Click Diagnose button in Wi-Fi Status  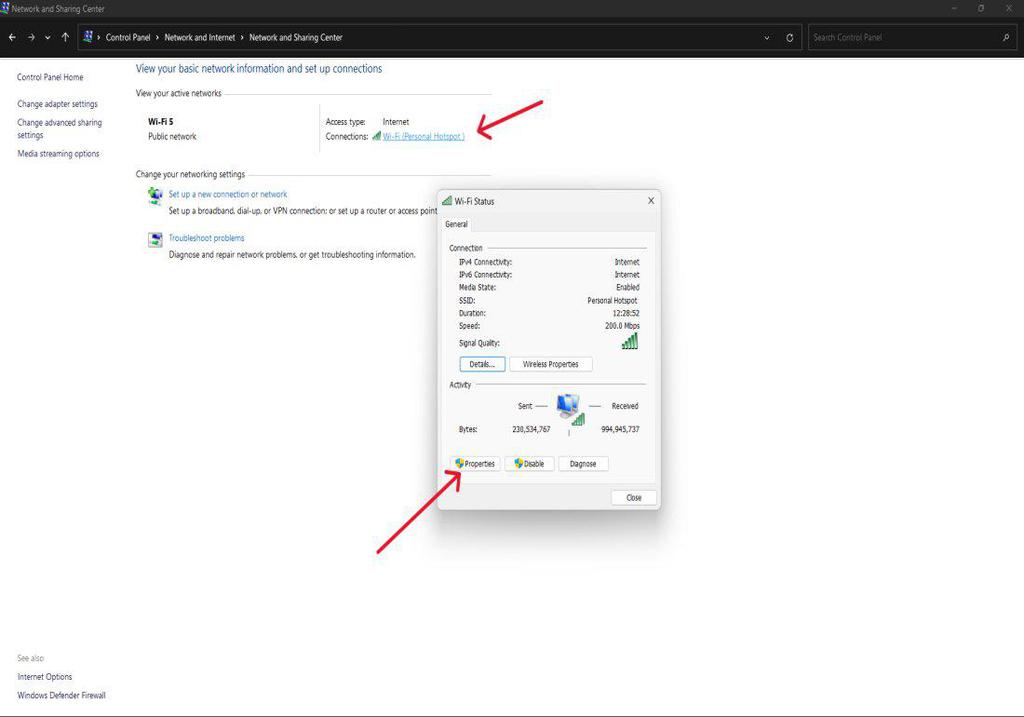click(x=583, y=464)
